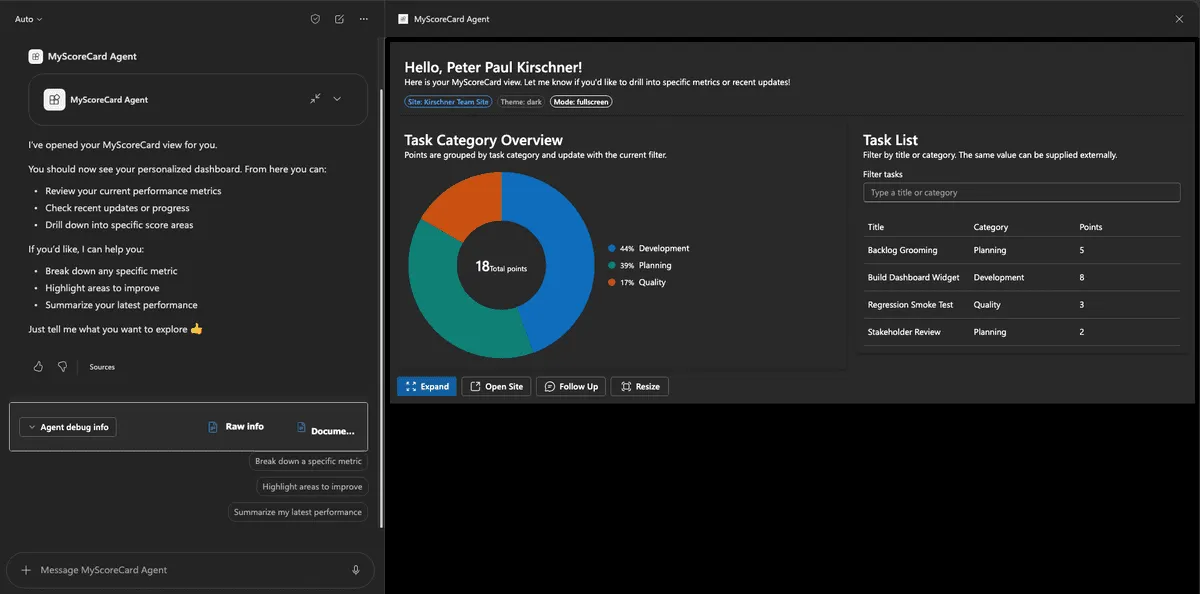Choose suggestion Highlight areas to improve

(312, 487)
